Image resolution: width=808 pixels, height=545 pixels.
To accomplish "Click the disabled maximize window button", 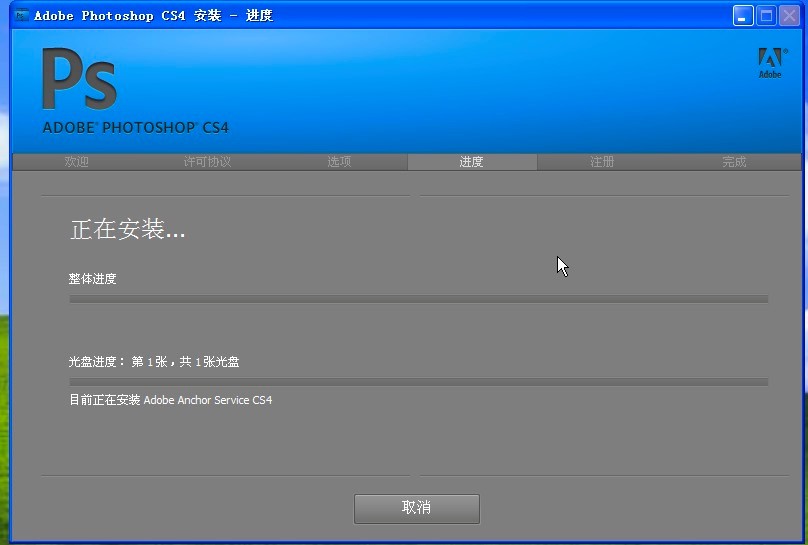I will point(766,16).
